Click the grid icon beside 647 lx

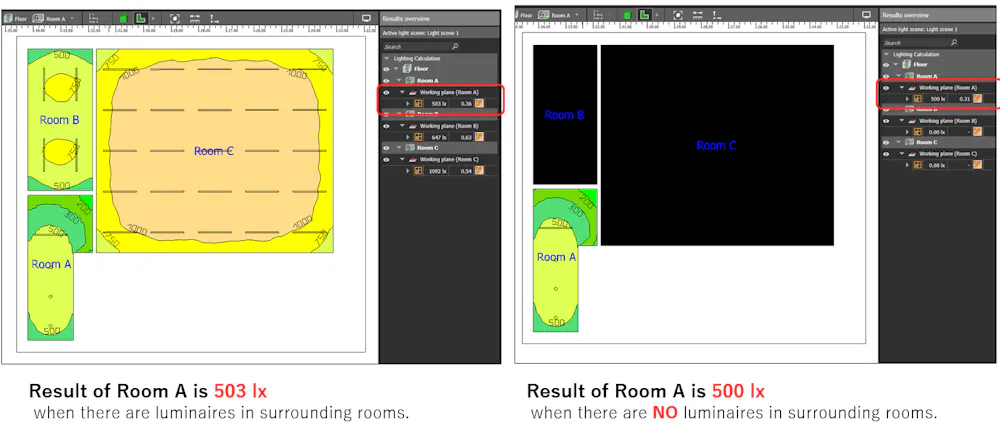[x=418, y=137]
